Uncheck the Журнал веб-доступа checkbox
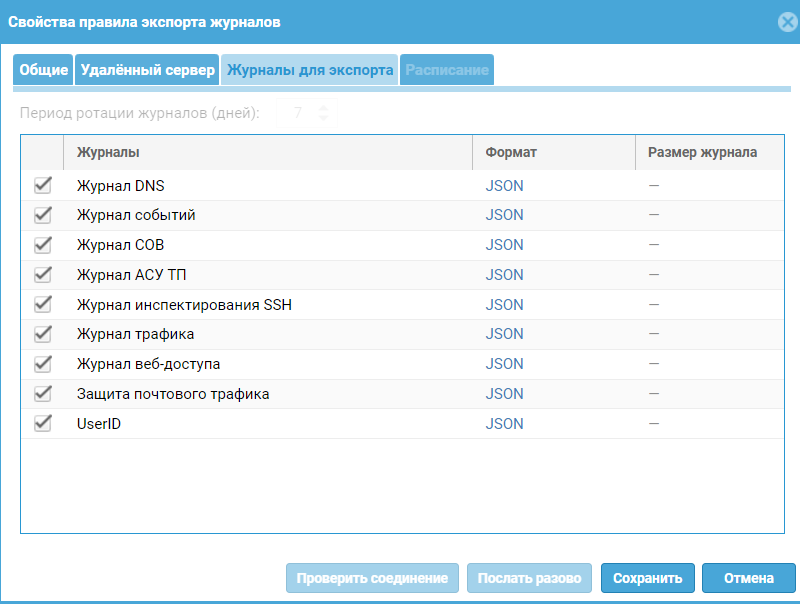The width and height of the screenshot is (800, 604). 42,364
